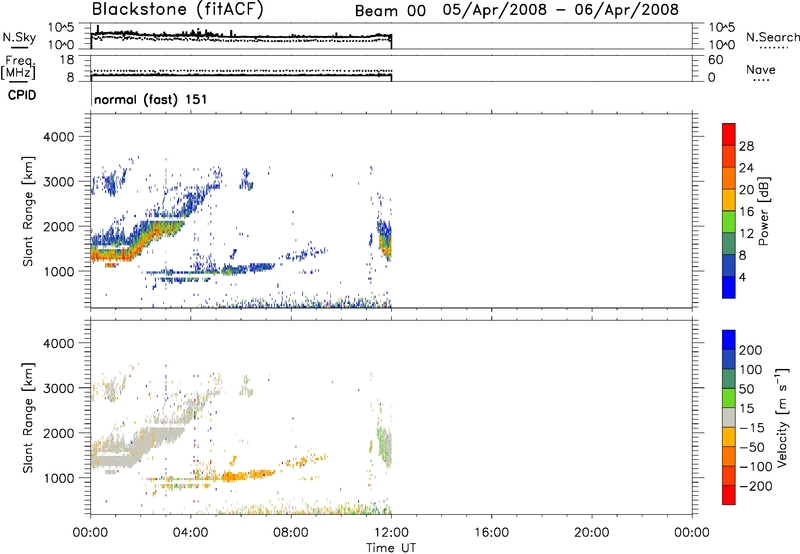Click the N.Sky noise trace in top panel
The width and height of the screenshot is (800, 554).
[x=241, y=36]
